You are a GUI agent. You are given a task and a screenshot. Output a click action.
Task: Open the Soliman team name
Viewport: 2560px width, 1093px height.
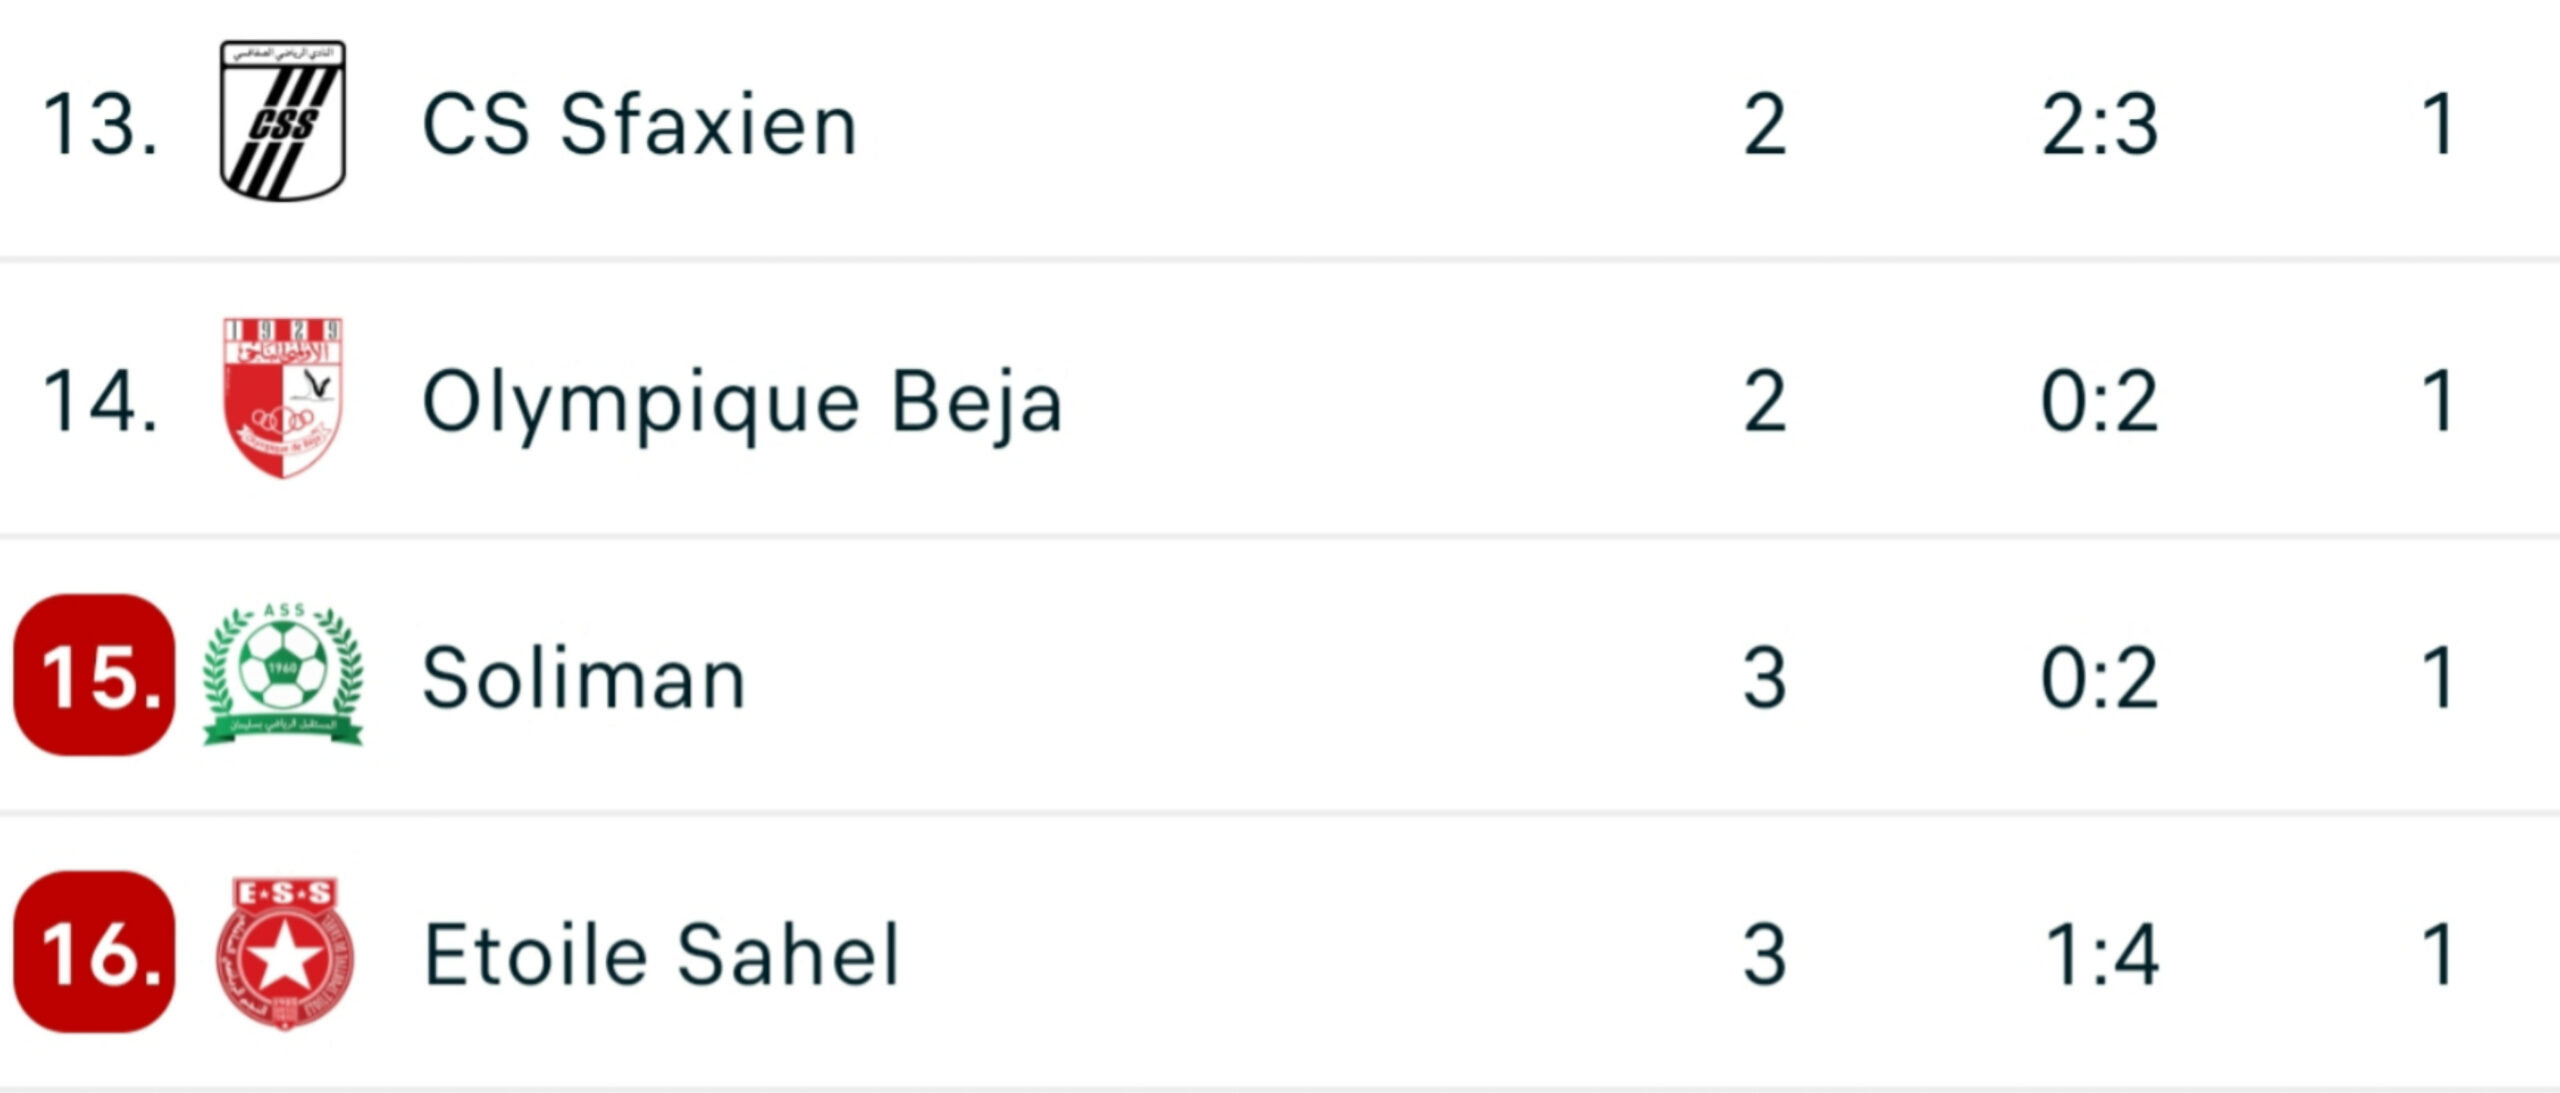(584, 679)
